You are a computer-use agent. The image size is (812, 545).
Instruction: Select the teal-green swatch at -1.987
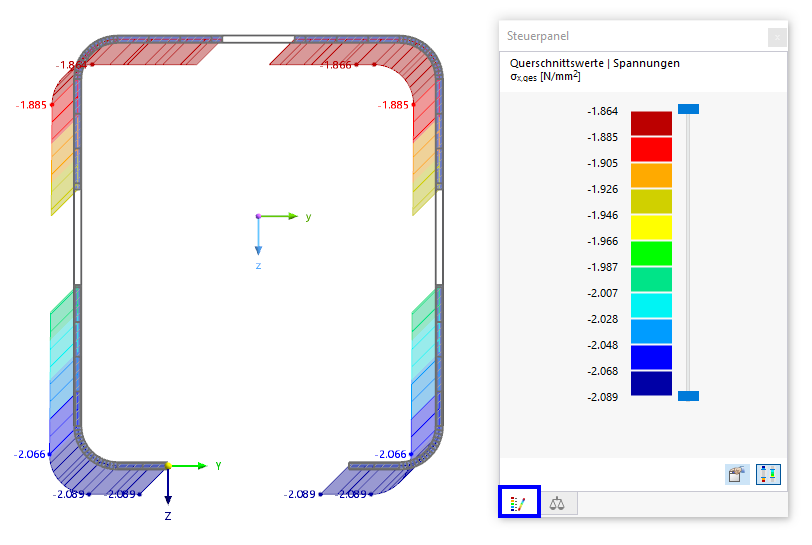click(651, 279)
